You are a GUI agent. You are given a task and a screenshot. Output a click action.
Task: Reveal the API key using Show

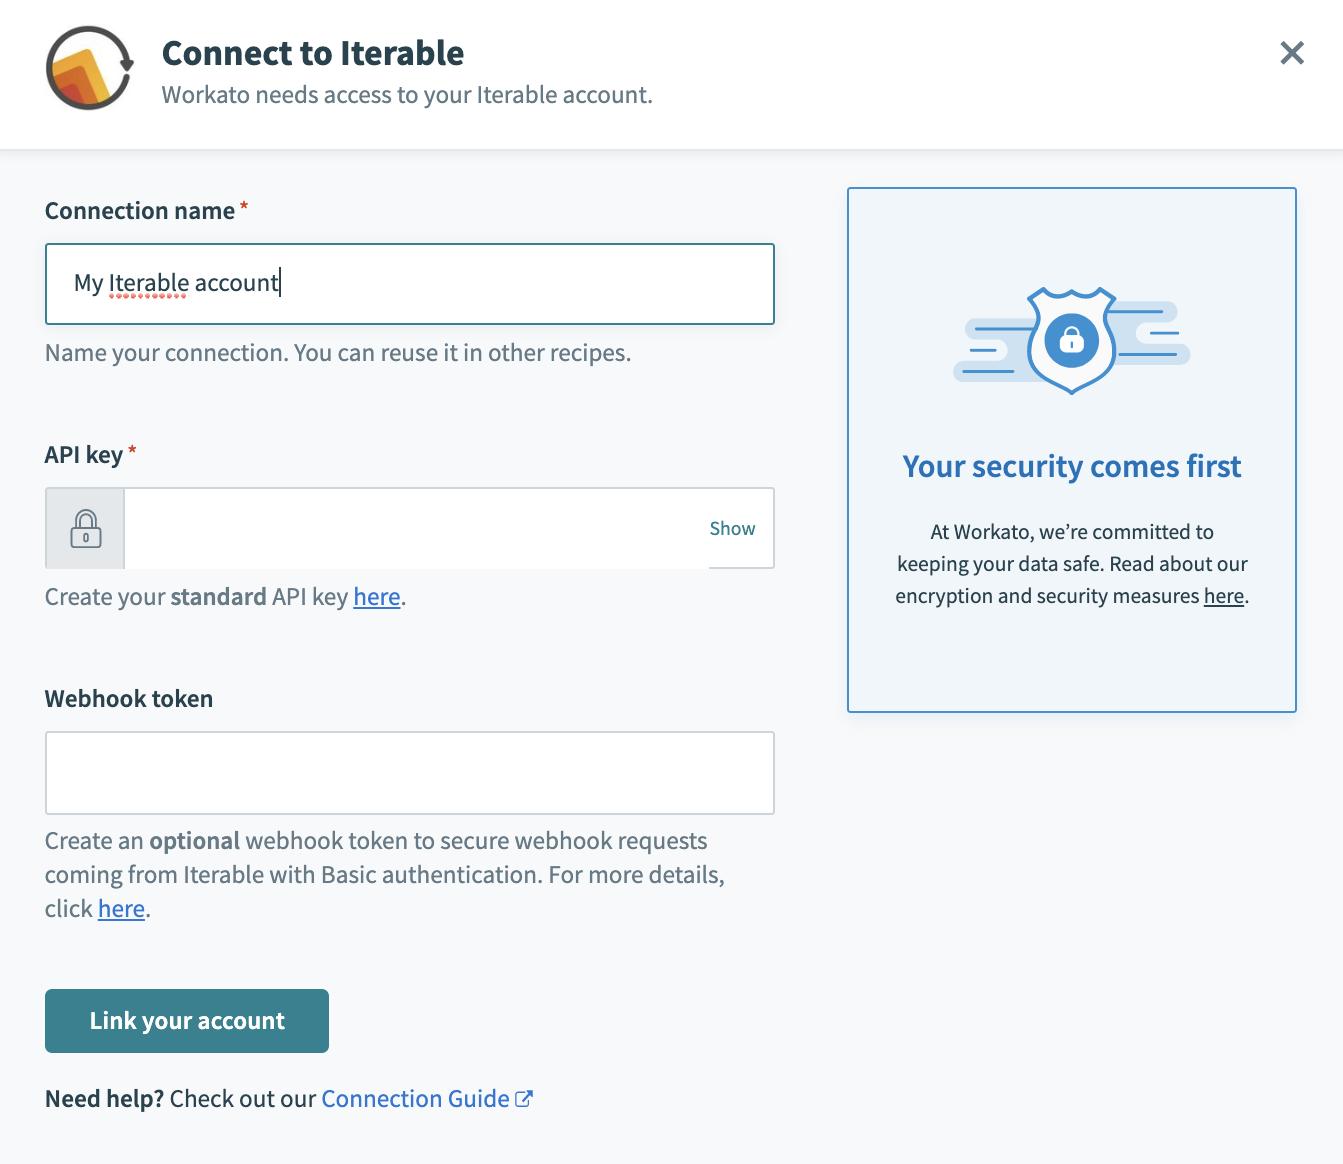(732, 528)
